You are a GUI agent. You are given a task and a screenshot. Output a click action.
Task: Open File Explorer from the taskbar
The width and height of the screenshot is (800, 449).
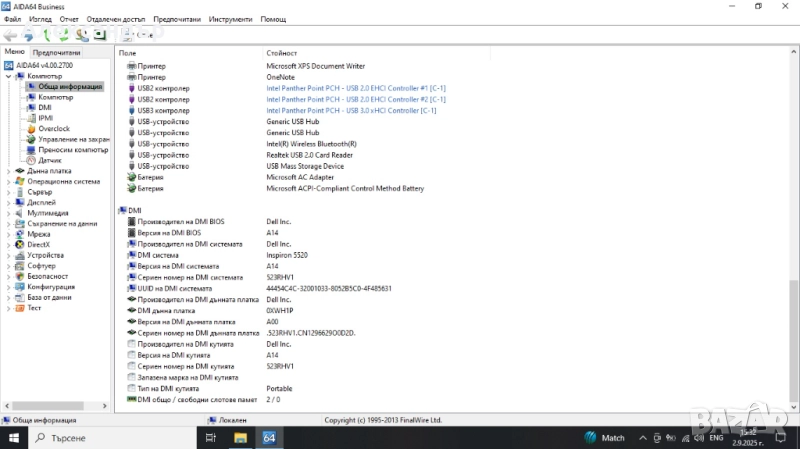240,438
